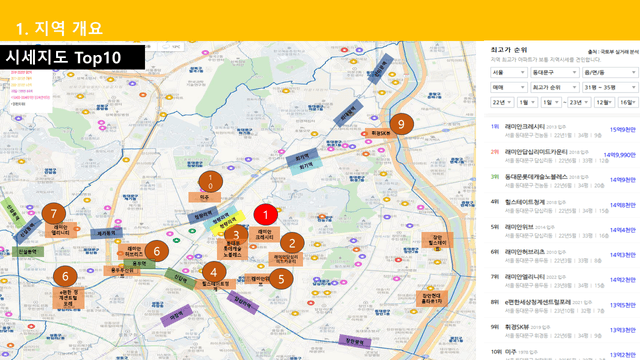Select the number 7 circle marker
This screenshot has height=360, width=640.
pyautogui.click(x=53, y=213)
